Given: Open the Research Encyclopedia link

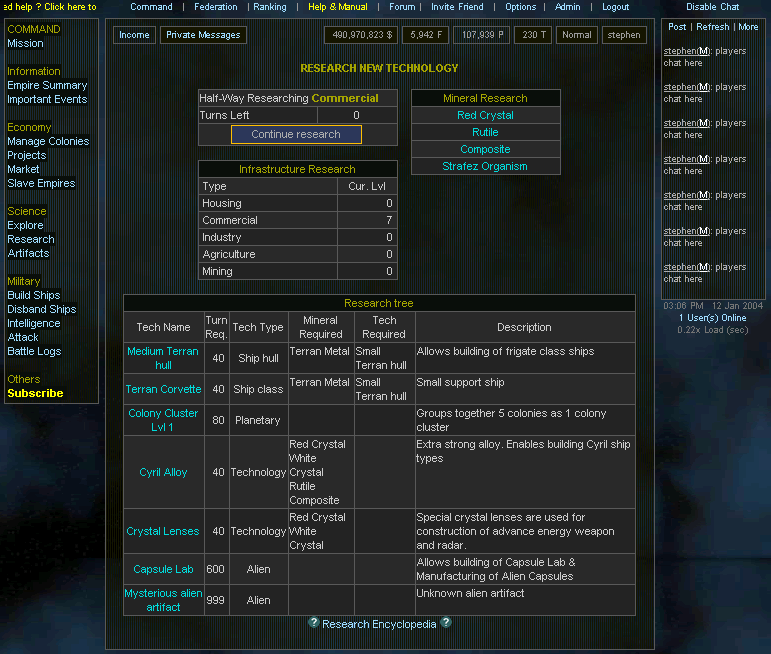Looking at the screenshot, I should pos(379,624).
